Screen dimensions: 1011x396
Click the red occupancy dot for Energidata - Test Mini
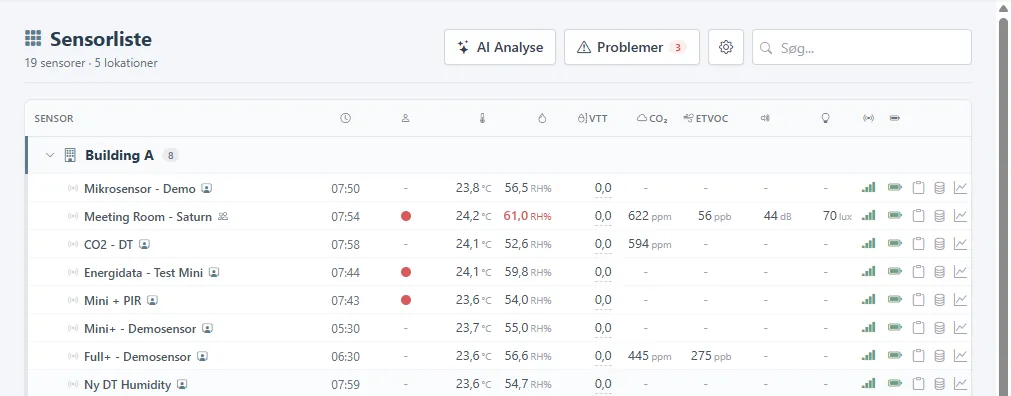(406, 272)
